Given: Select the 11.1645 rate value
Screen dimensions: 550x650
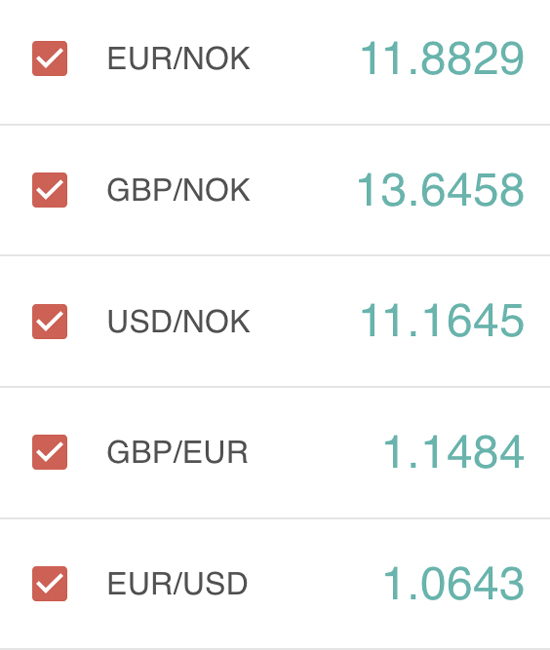Looking at the screenshot, I should click(442, 320).
